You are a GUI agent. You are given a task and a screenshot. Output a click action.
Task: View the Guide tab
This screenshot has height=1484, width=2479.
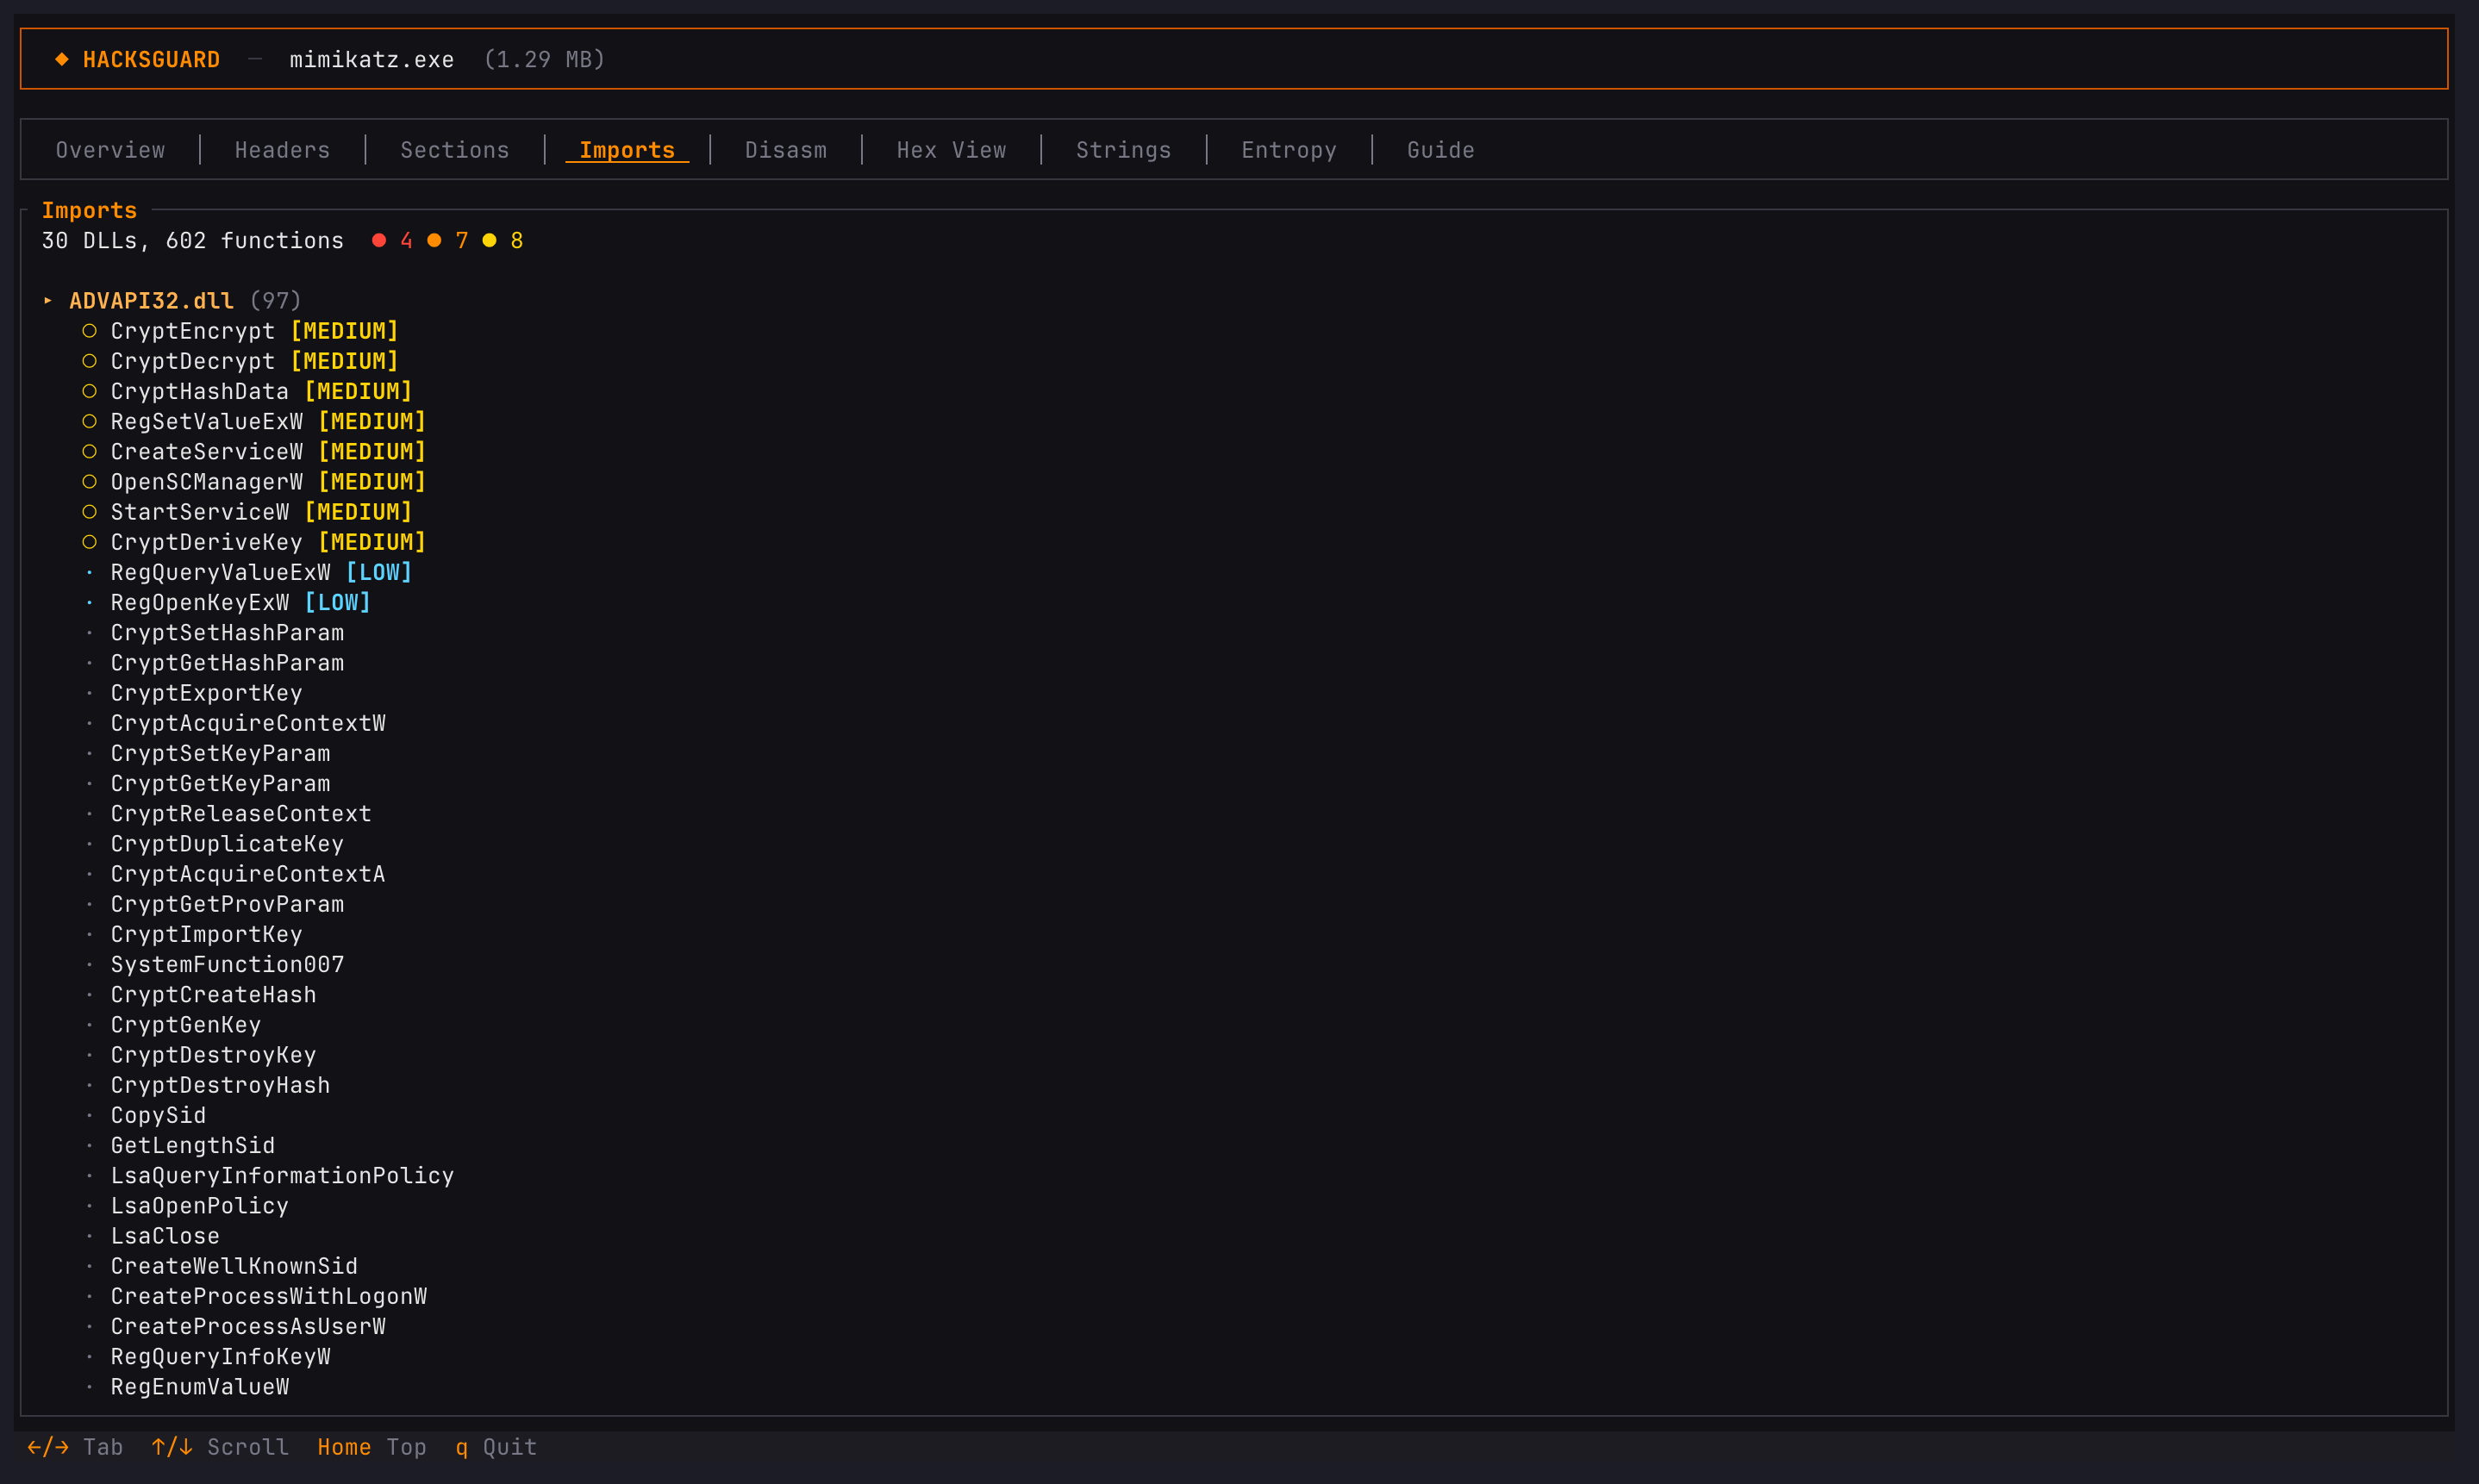(1440, 150)
